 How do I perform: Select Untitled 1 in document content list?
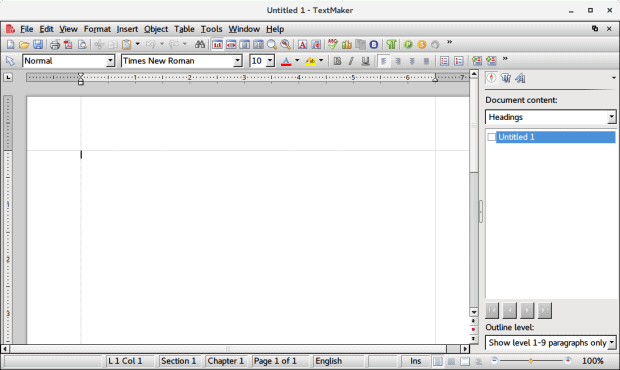pos(555,137)
